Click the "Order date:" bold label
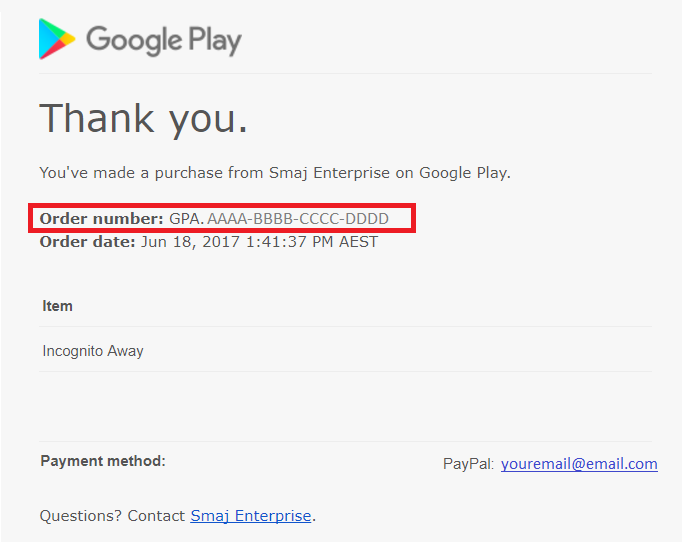This screenshot has height=542, width=683. click(x=88, y=242)
